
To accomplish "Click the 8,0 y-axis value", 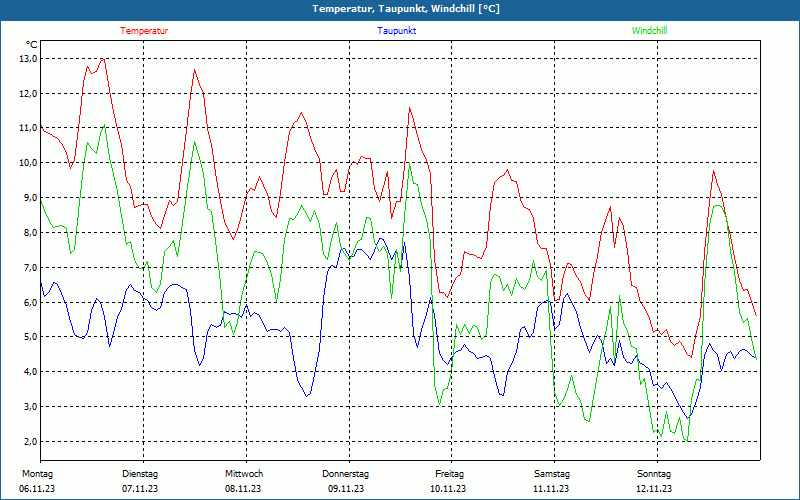I will point(31,233).
